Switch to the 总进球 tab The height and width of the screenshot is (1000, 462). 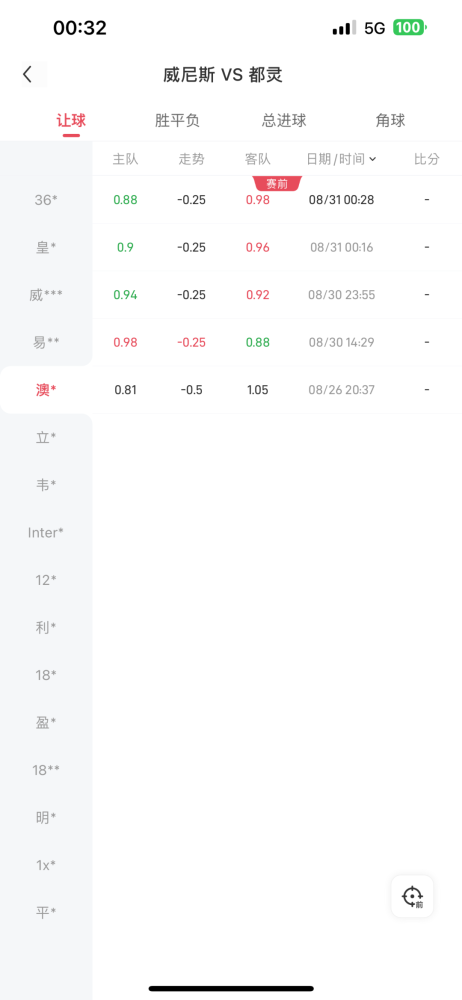pos(284,121)
